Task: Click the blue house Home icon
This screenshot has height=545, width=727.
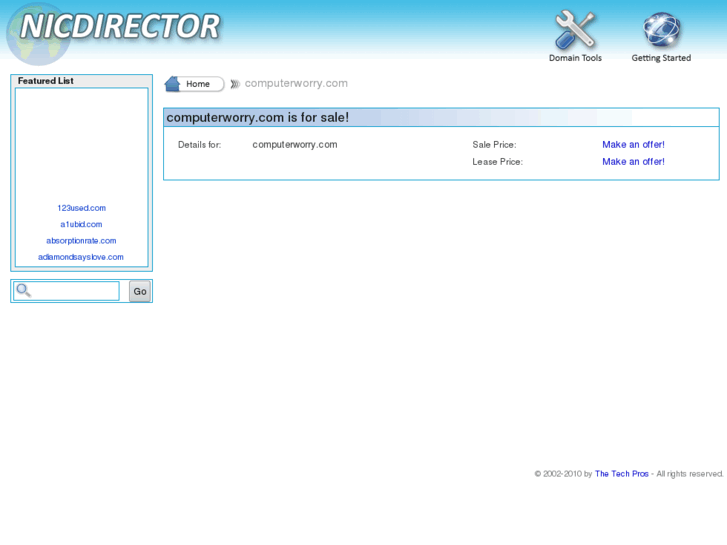Action: point(172,84)
